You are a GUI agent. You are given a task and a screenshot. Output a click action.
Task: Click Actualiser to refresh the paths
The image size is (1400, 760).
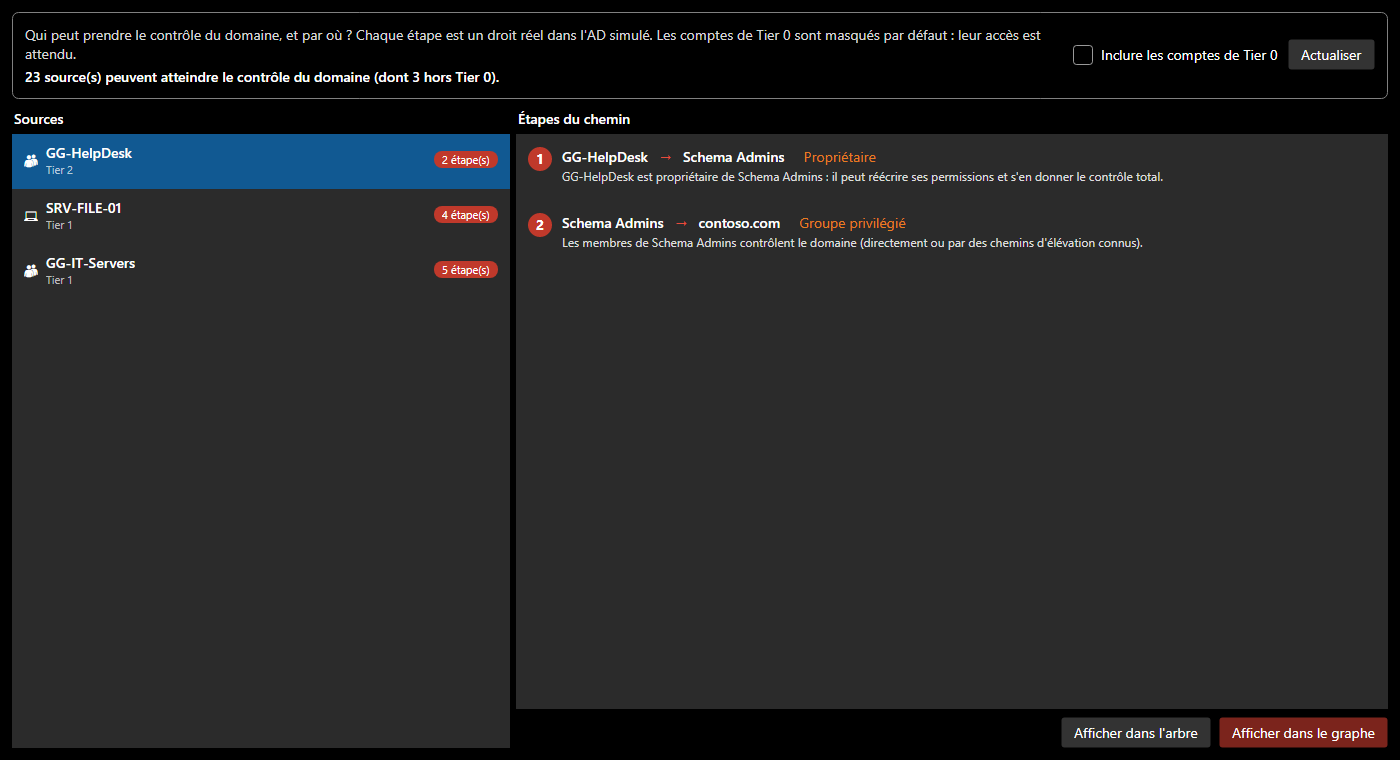[1331, 55]
